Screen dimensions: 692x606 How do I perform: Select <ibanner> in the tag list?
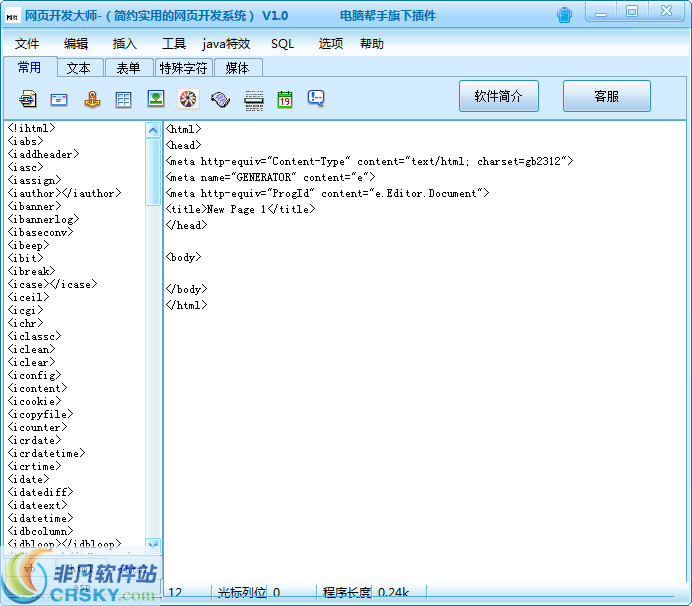pos(34,206)
